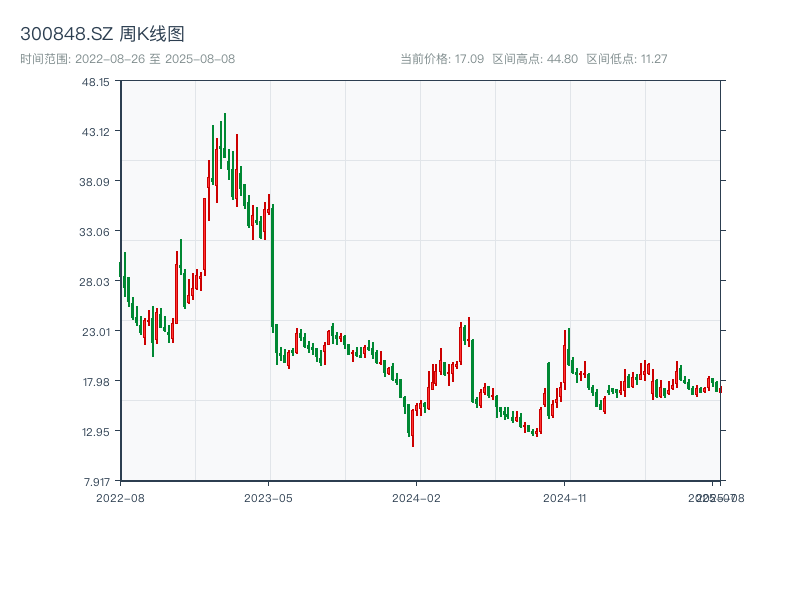
Task: Click the tallest green candlestick at the peak
Action: pos(225,136)
